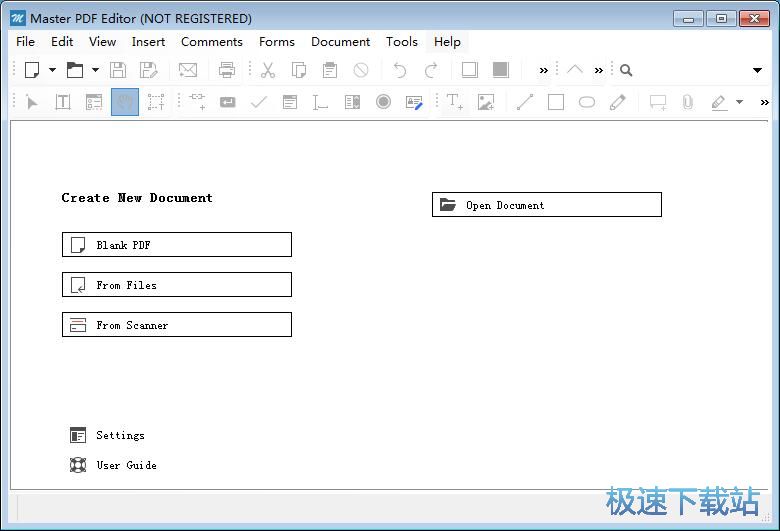Click the Save As toolbar icon

(x=149, y=70)
